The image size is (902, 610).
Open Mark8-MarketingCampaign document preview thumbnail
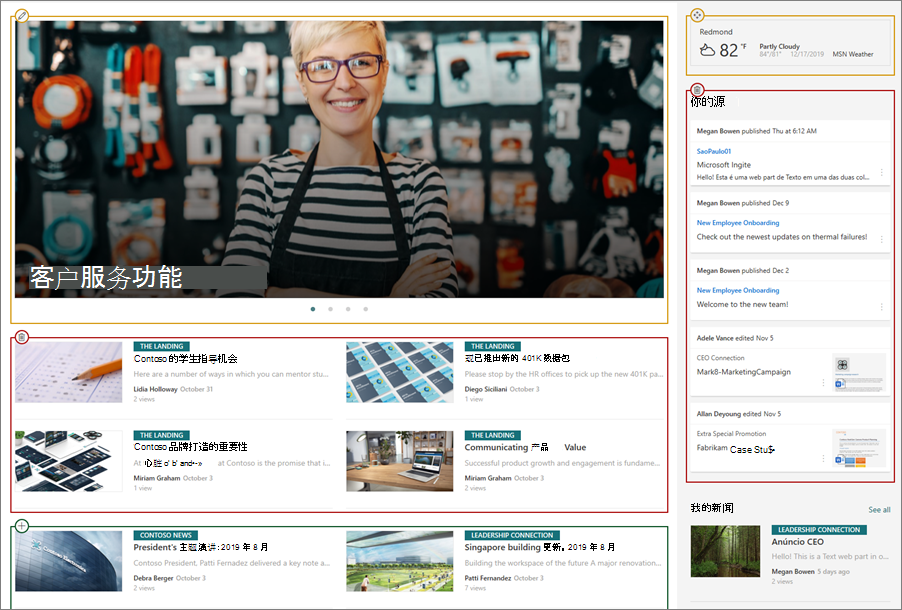coord(859,373)
